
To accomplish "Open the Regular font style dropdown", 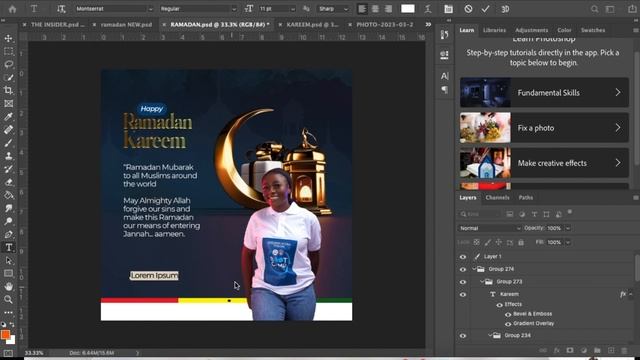I will pyautogui.click(x=234, y=9).
